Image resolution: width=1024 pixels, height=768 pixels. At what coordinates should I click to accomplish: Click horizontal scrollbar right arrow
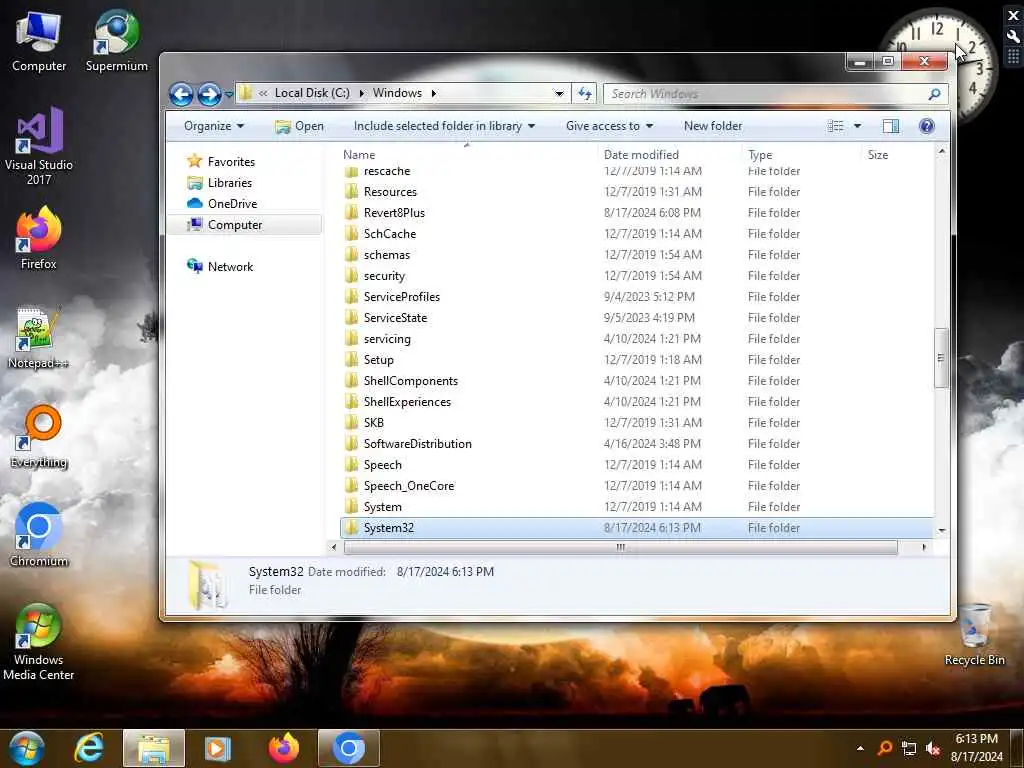[923, 547]
